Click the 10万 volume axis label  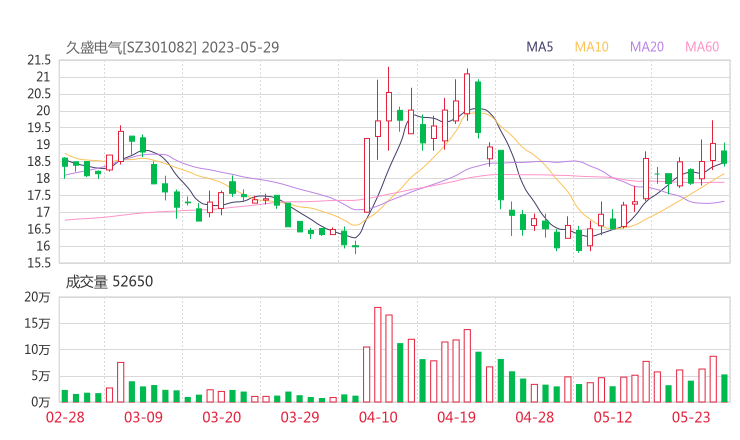point(37,350)
